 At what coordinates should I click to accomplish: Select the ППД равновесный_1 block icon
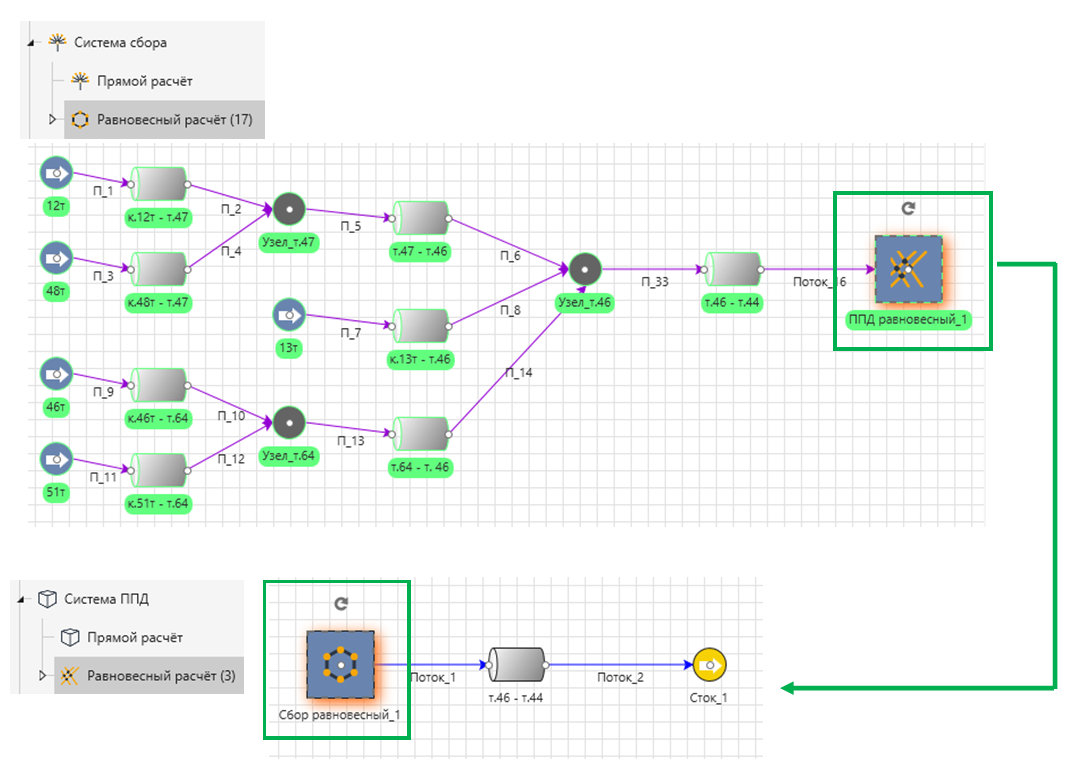click(909, 270)
